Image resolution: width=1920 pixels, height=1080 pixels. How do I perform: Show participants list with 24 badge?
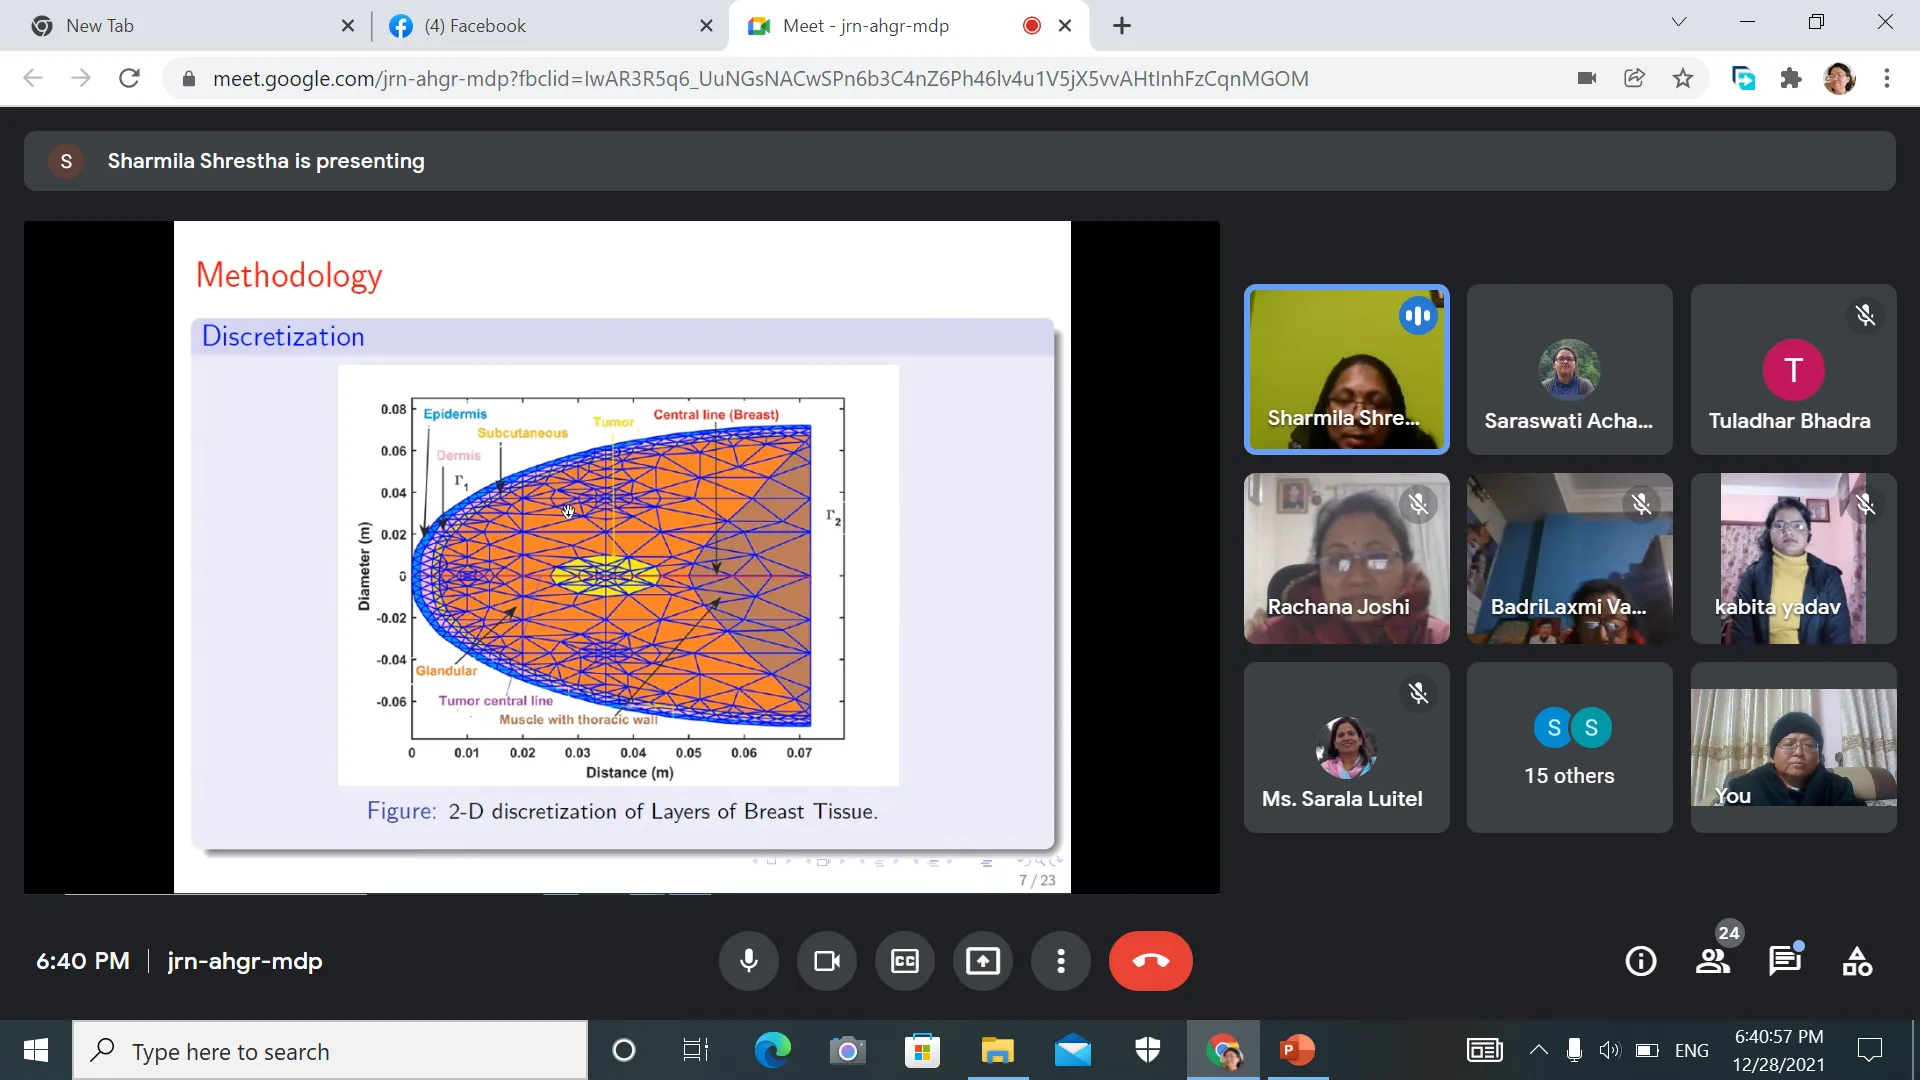coord(1713,961)
